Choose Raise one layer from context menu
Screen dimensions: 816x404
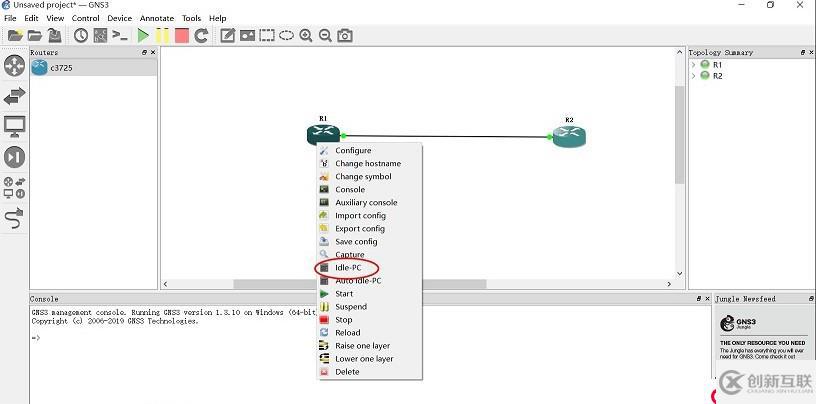[369, 346]
